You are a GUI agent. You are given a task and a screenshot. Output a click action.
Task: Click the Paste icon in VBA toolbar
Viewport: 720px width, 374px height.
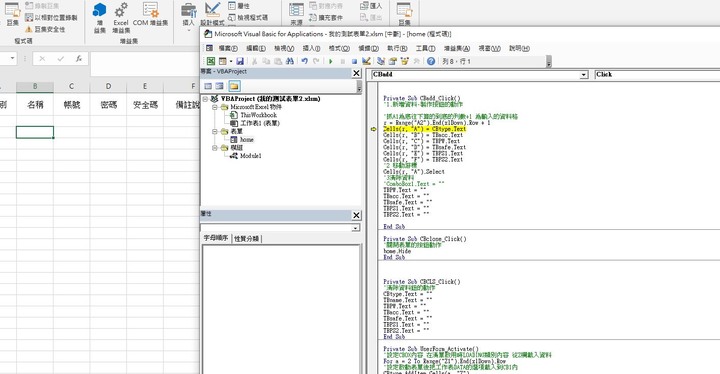[278, 61]
